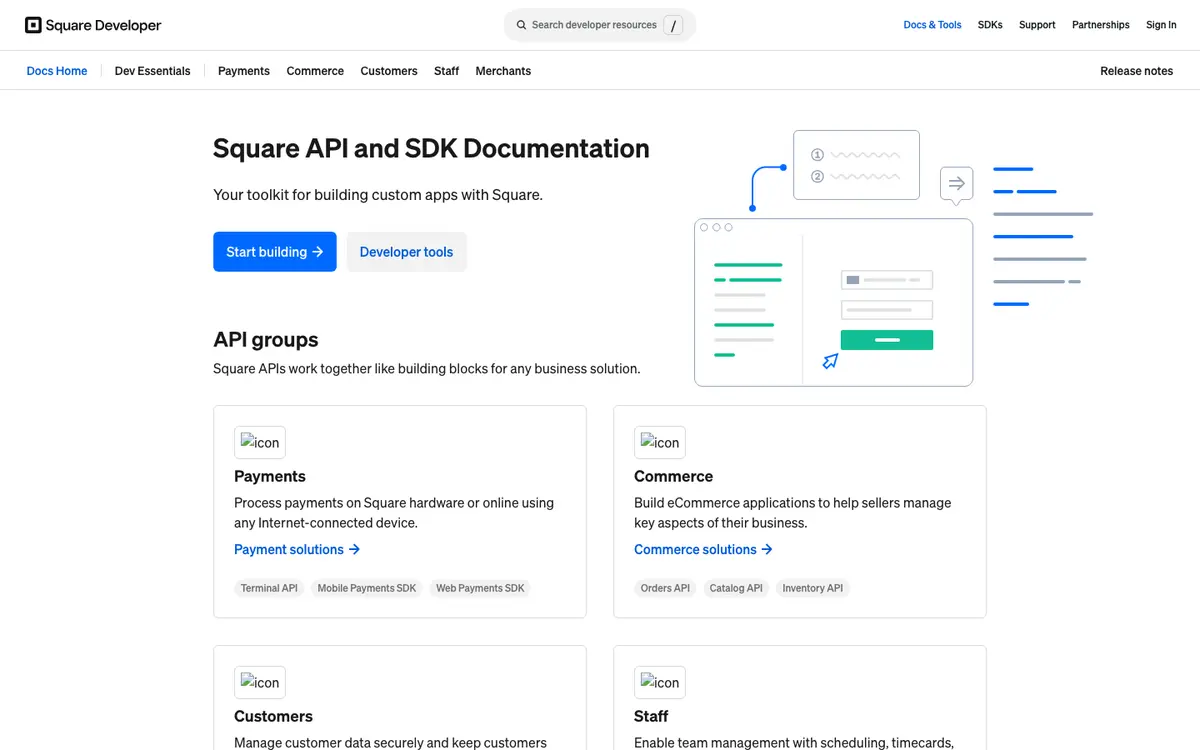
Task: Click the slash shortcut key badge
Action: coord(673,25)
